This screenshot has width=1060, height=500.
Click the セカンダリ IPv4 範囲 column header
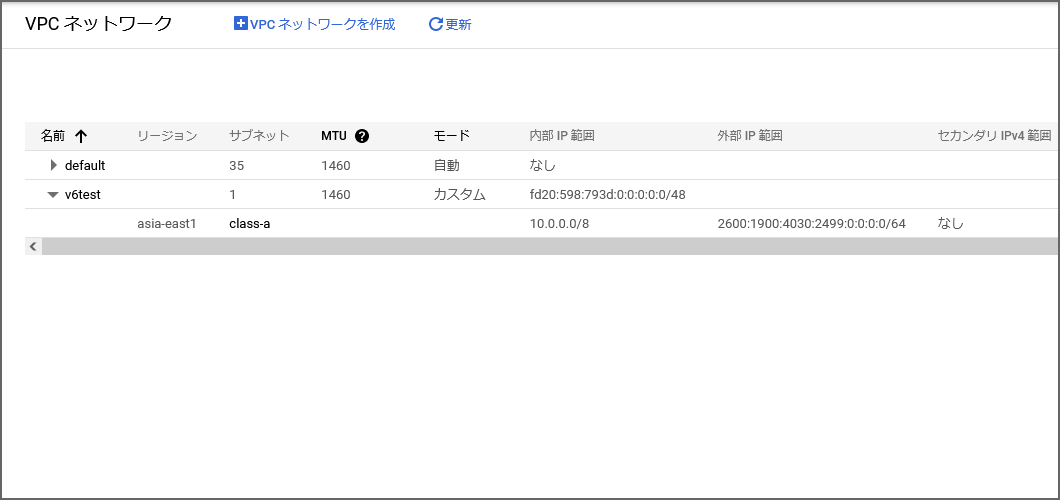coord(994,136)
